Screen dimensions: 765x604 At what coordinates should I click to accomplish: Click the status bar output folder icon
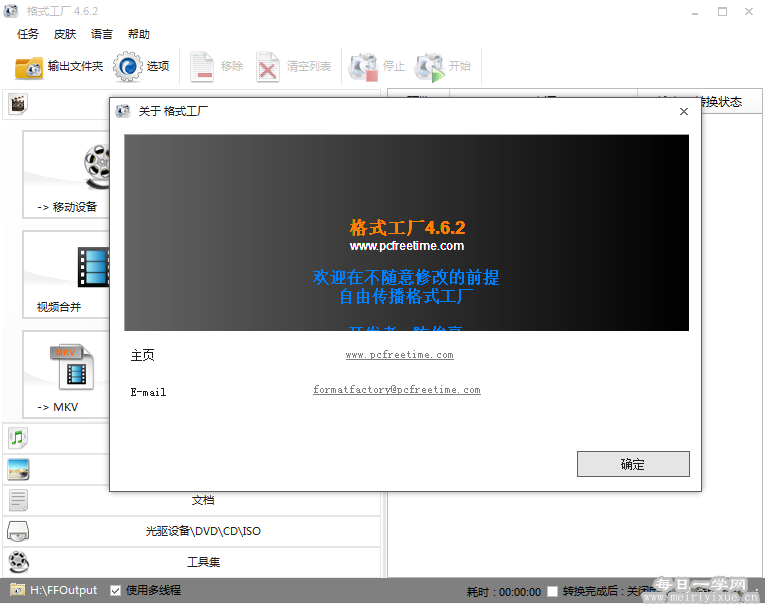(x=18, y=590)
